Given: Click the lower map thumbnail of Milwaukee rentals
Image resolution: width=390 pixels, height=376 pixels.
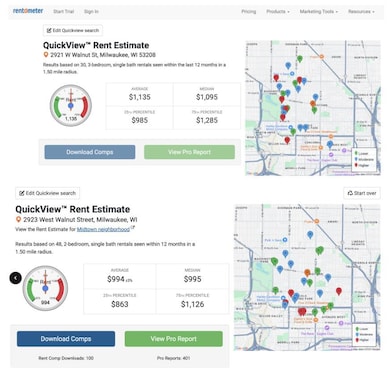Looking at the screenshot, I should 307,277.
